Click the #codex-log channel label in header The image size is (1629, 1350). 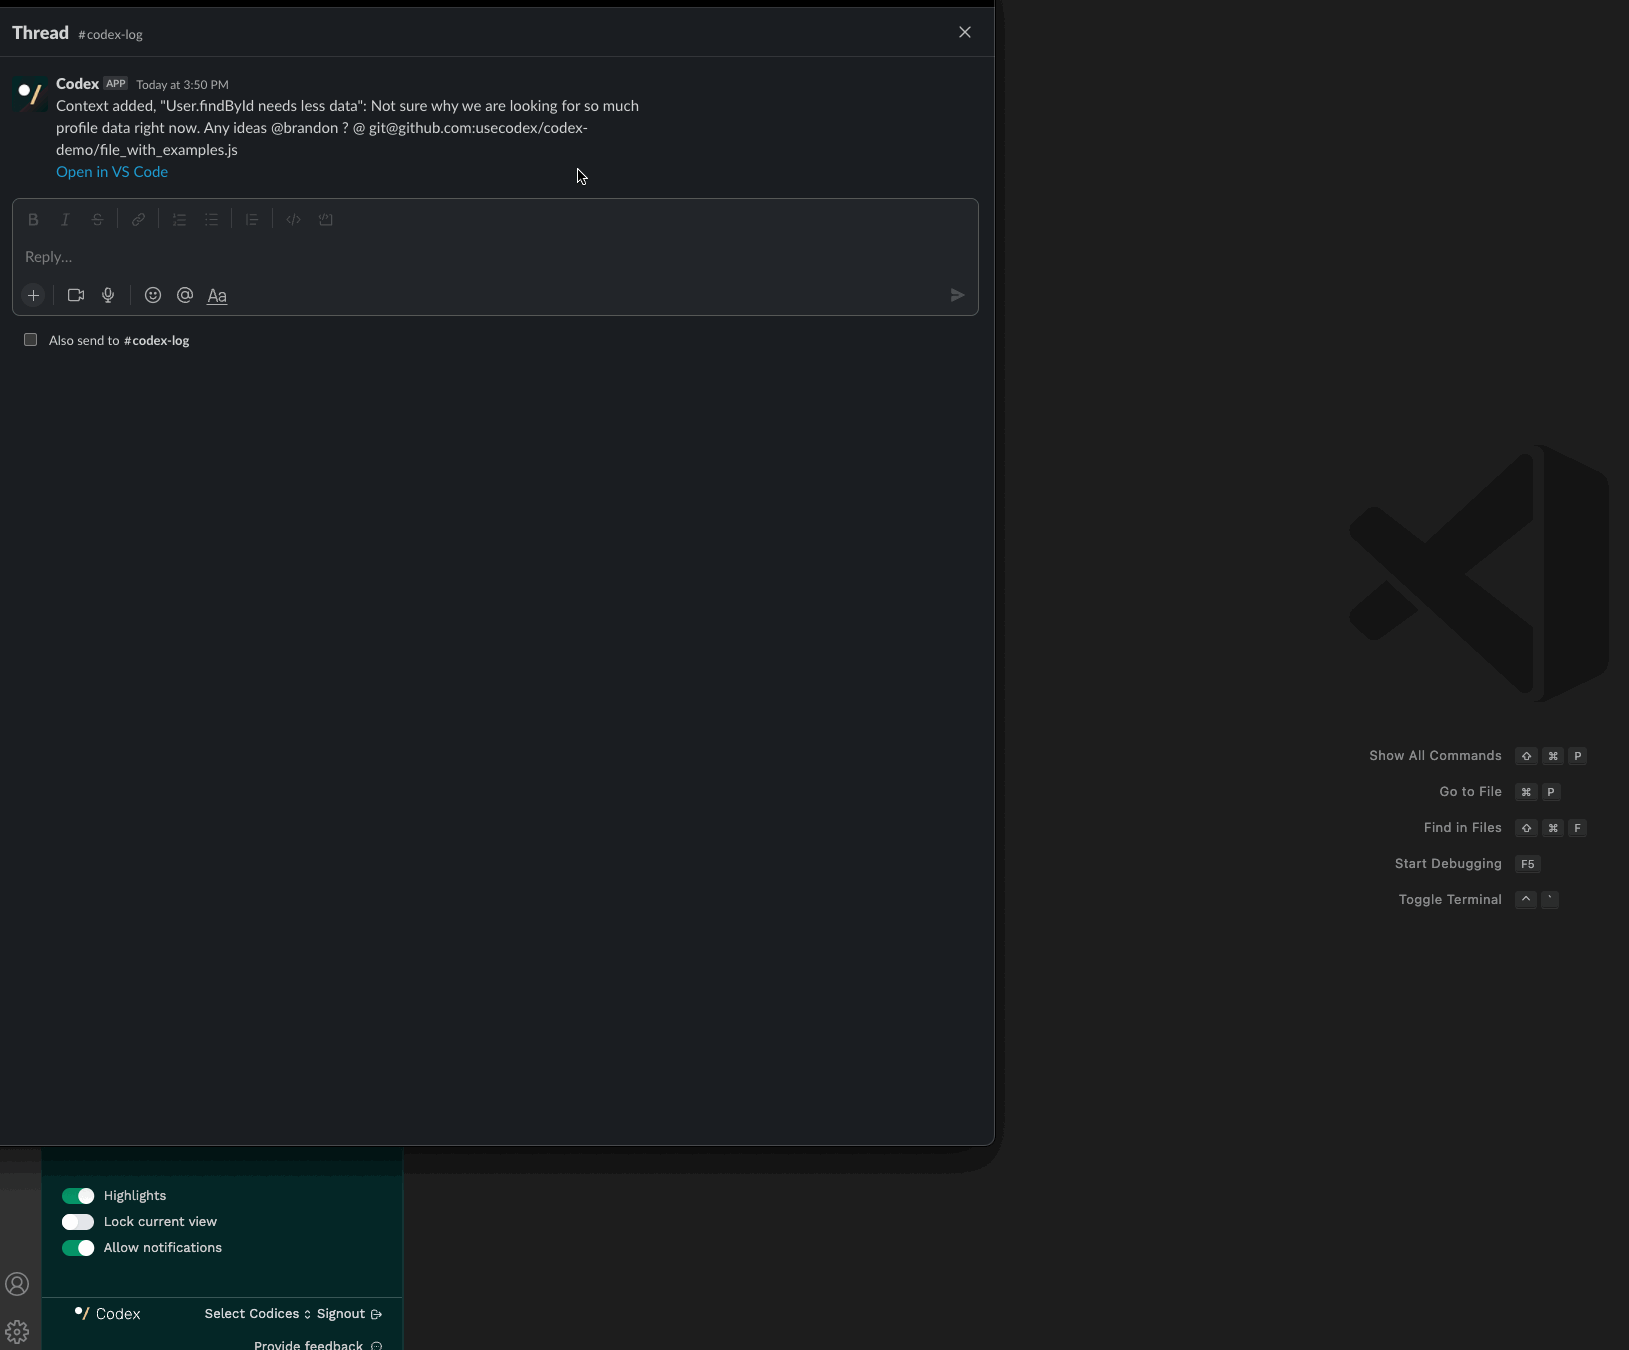point(110,34)
